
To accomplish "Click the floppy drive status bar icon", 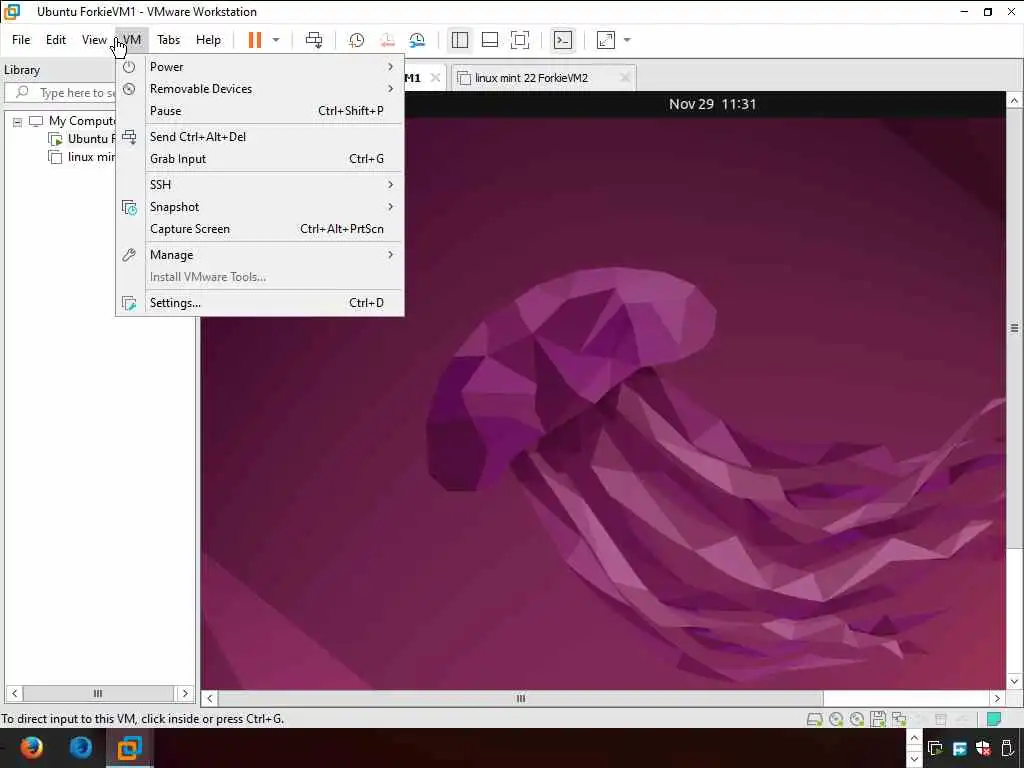I will pyautogui.click(x=878, y=720).
